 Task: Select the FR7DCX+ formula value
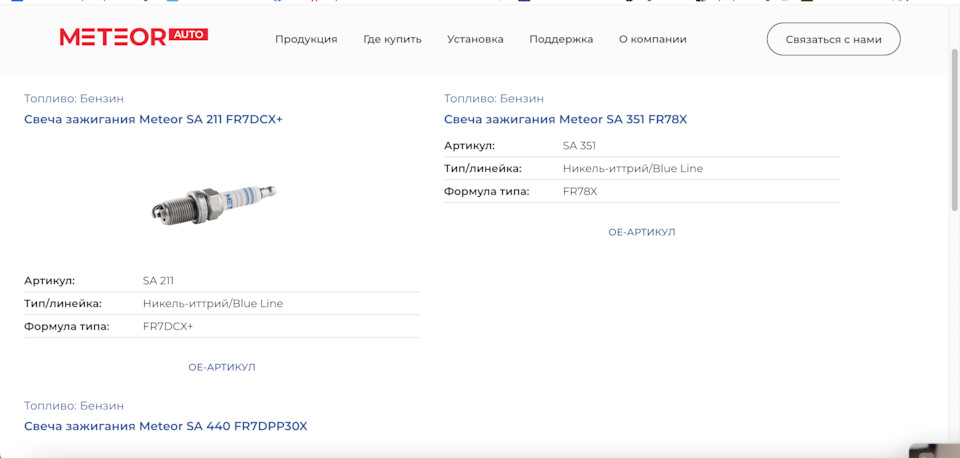168,326
